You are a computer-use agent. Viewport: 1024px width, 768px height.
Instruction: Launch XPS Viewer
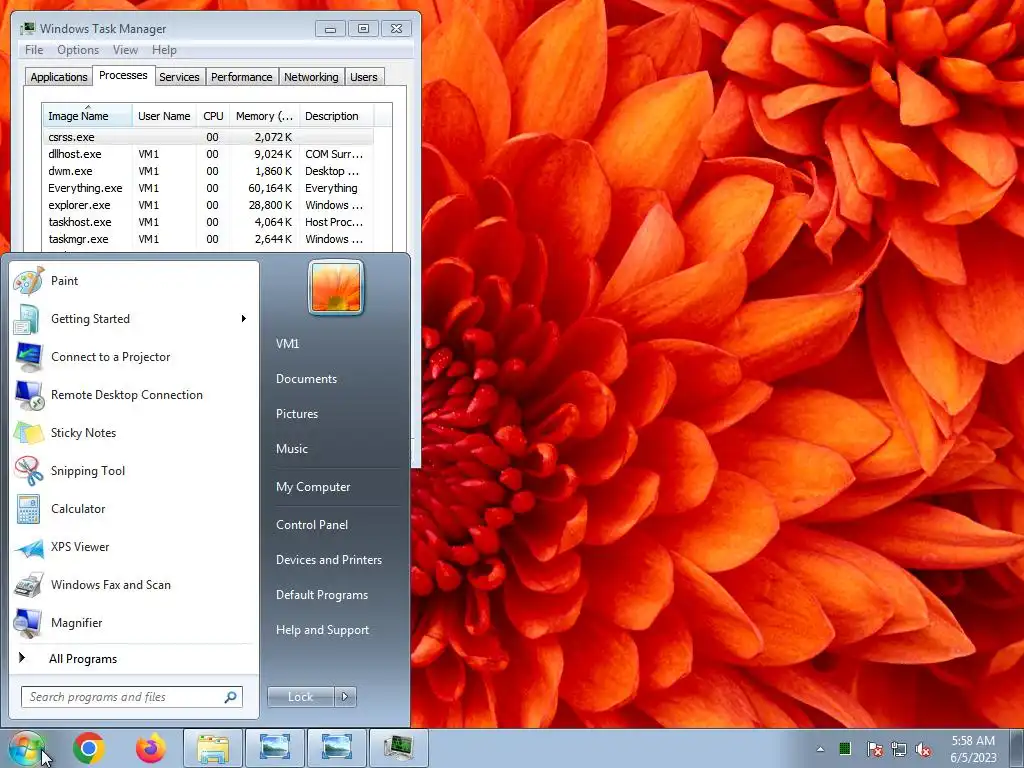pyautogui.click(x=134, y=547)
